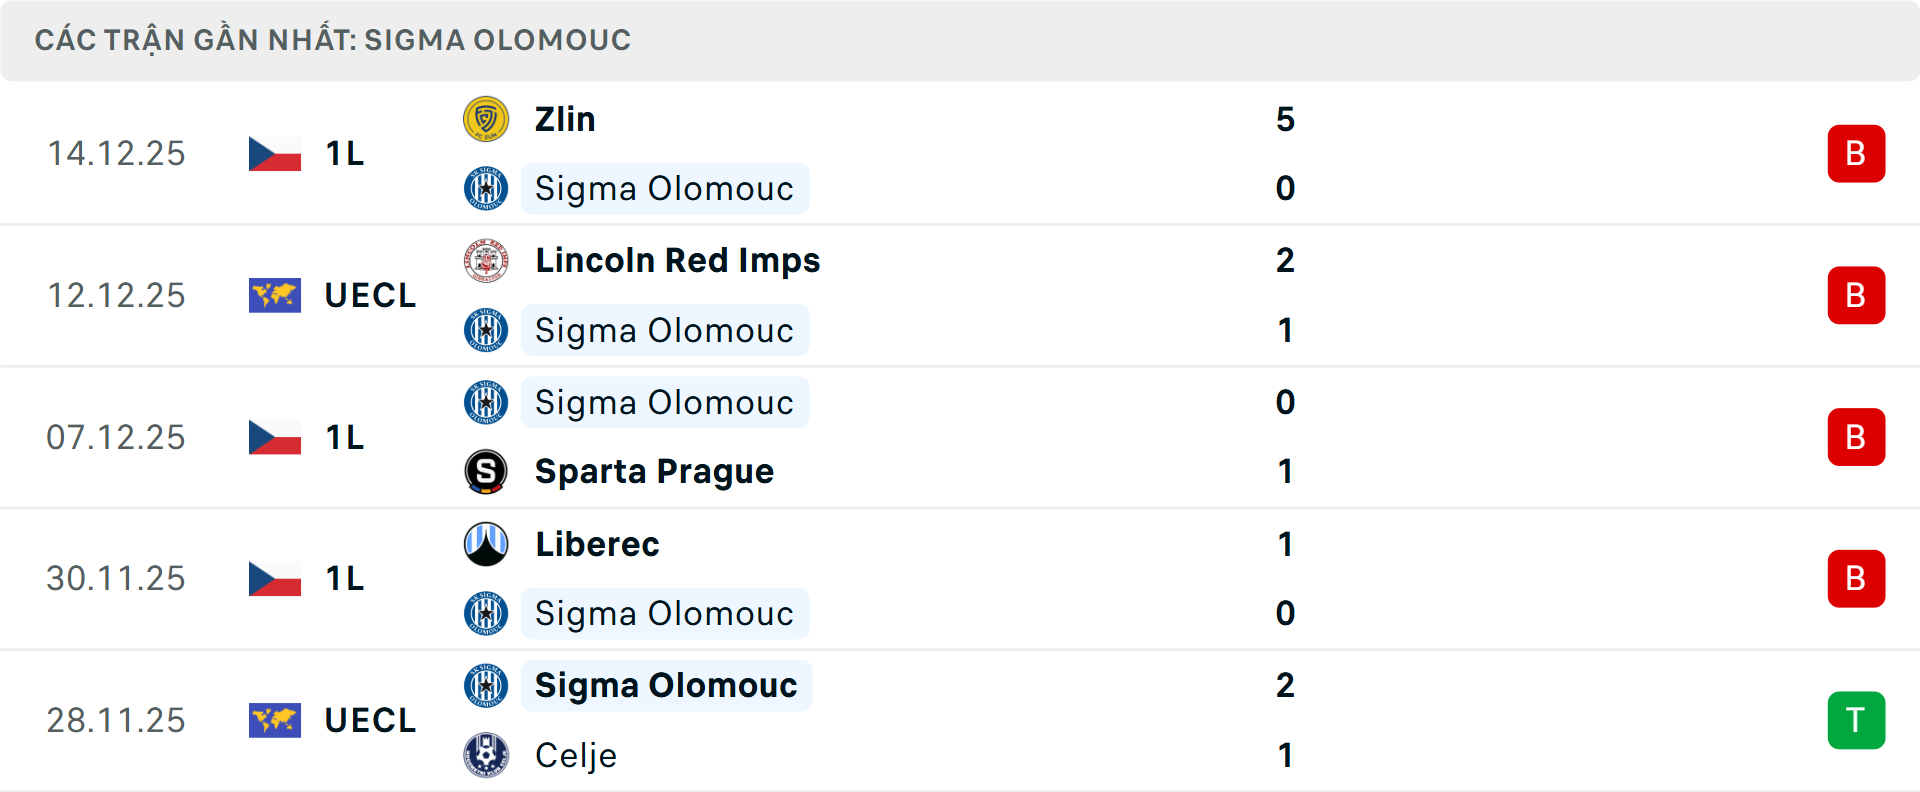Click the UECL competition icon for the 12.12.25 match
The height and width of the screenshot is (792, 1920).
click(274, 295)
